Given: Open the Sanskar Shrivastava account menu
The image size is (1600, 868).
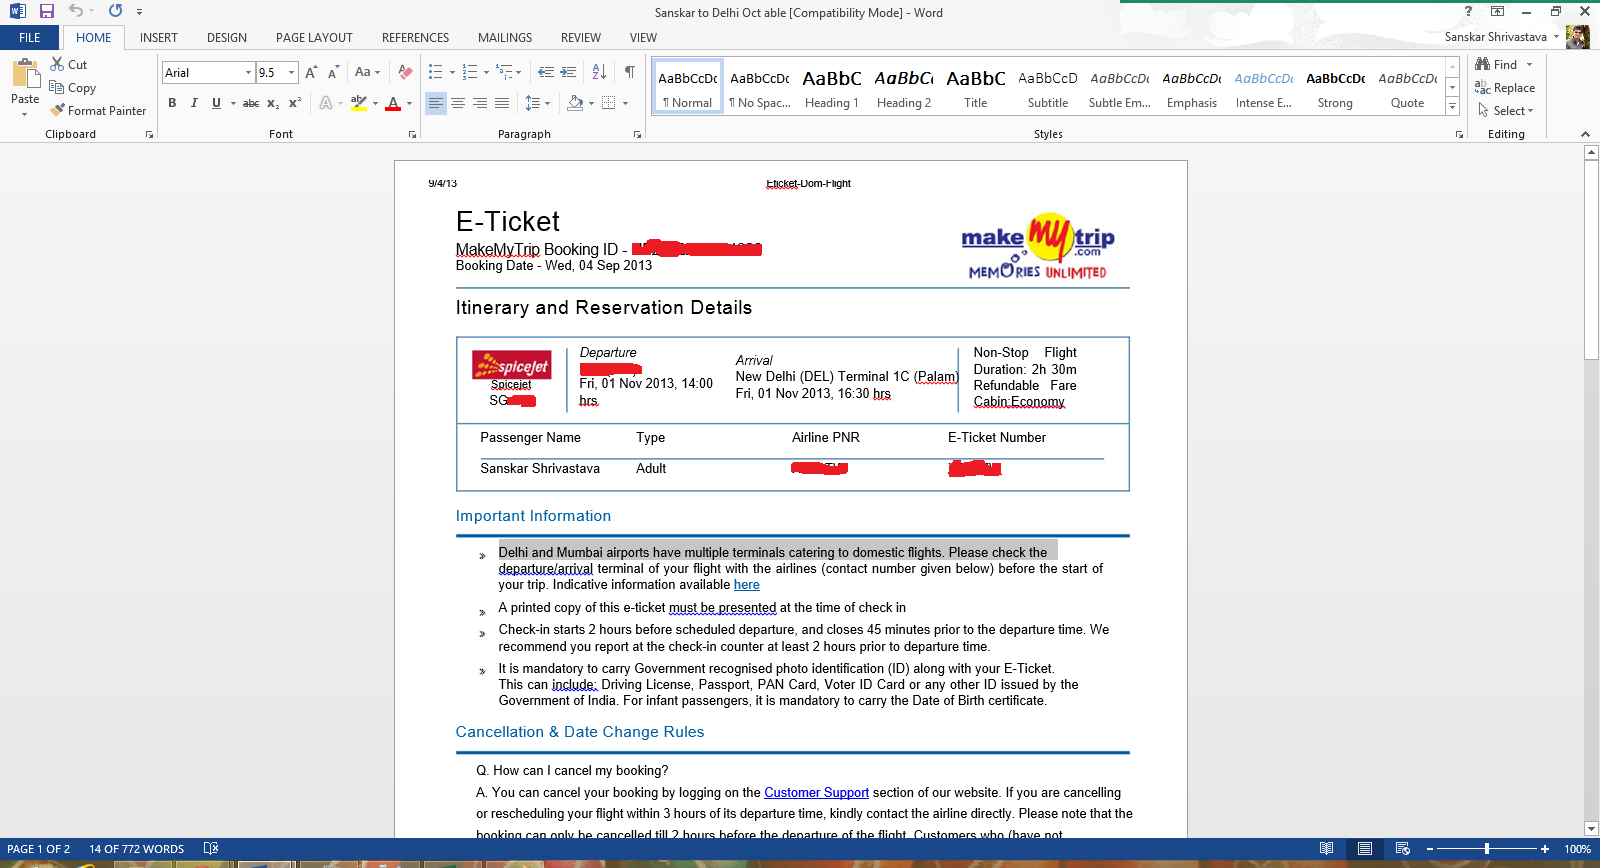Looking at the screenshot, I should pyautogui.click(x=1501, y=37).
